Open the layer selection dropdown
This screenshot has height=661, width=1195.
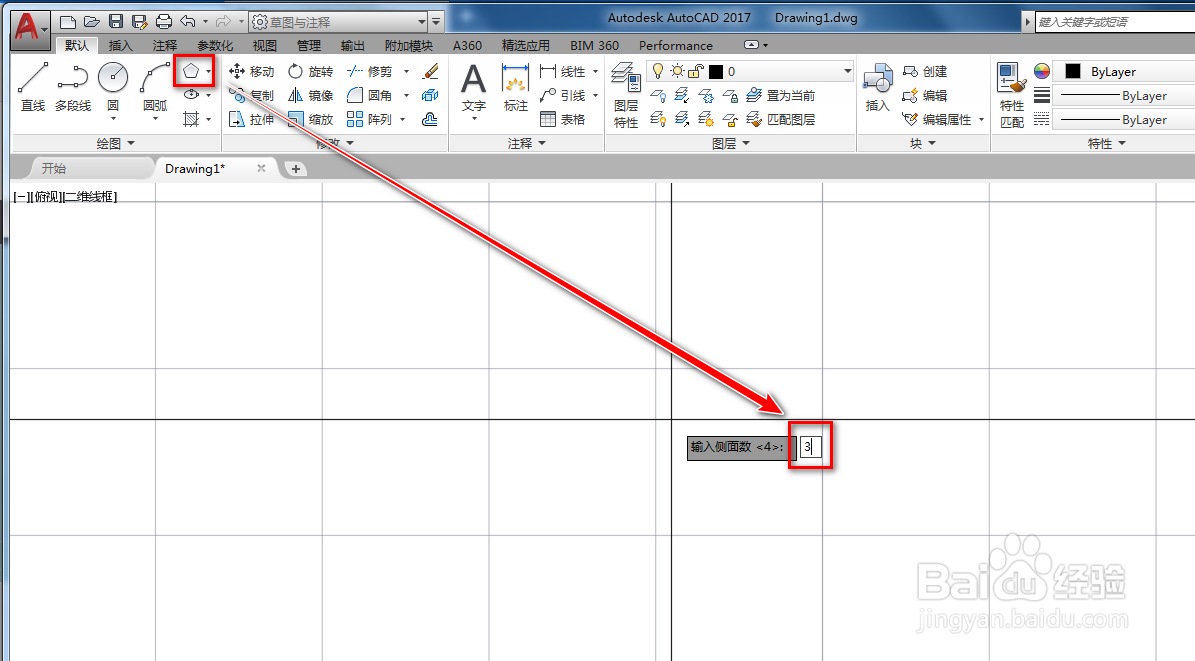click(847, 71)
